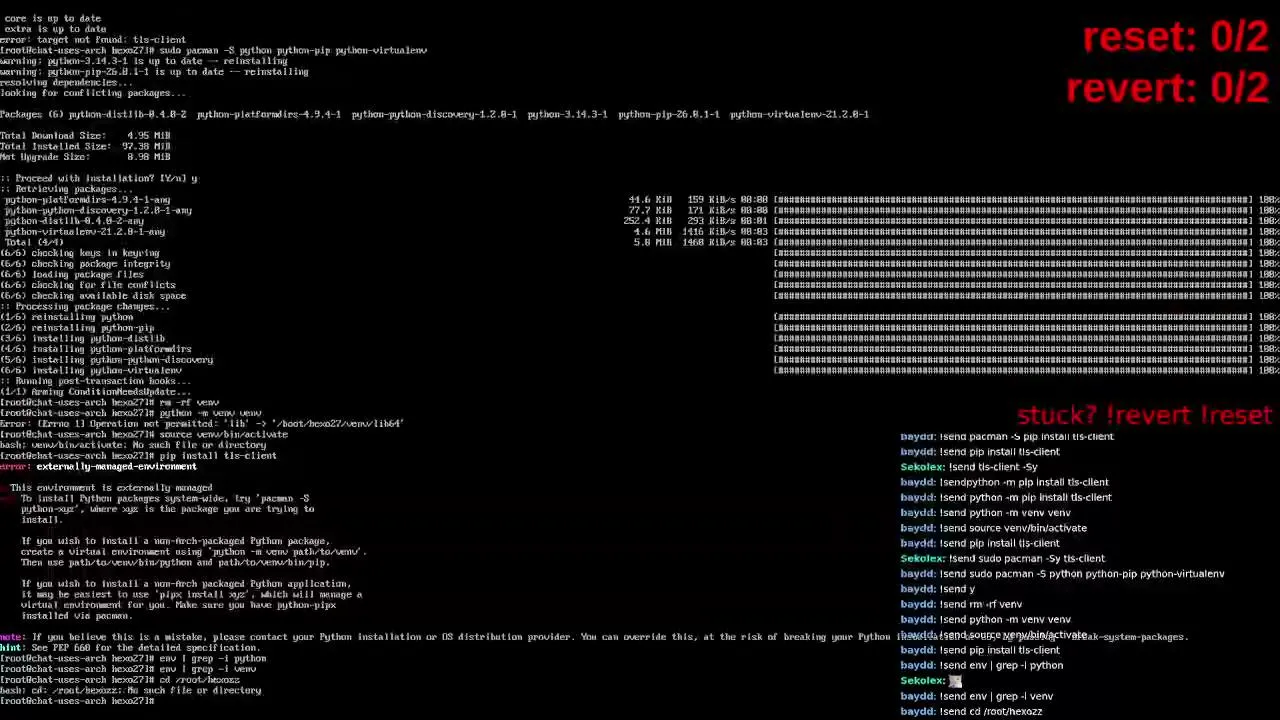Click '(6/6) checking available disk space' line
The height and width of the screenshot is (720, 1280).
[93, 296]
